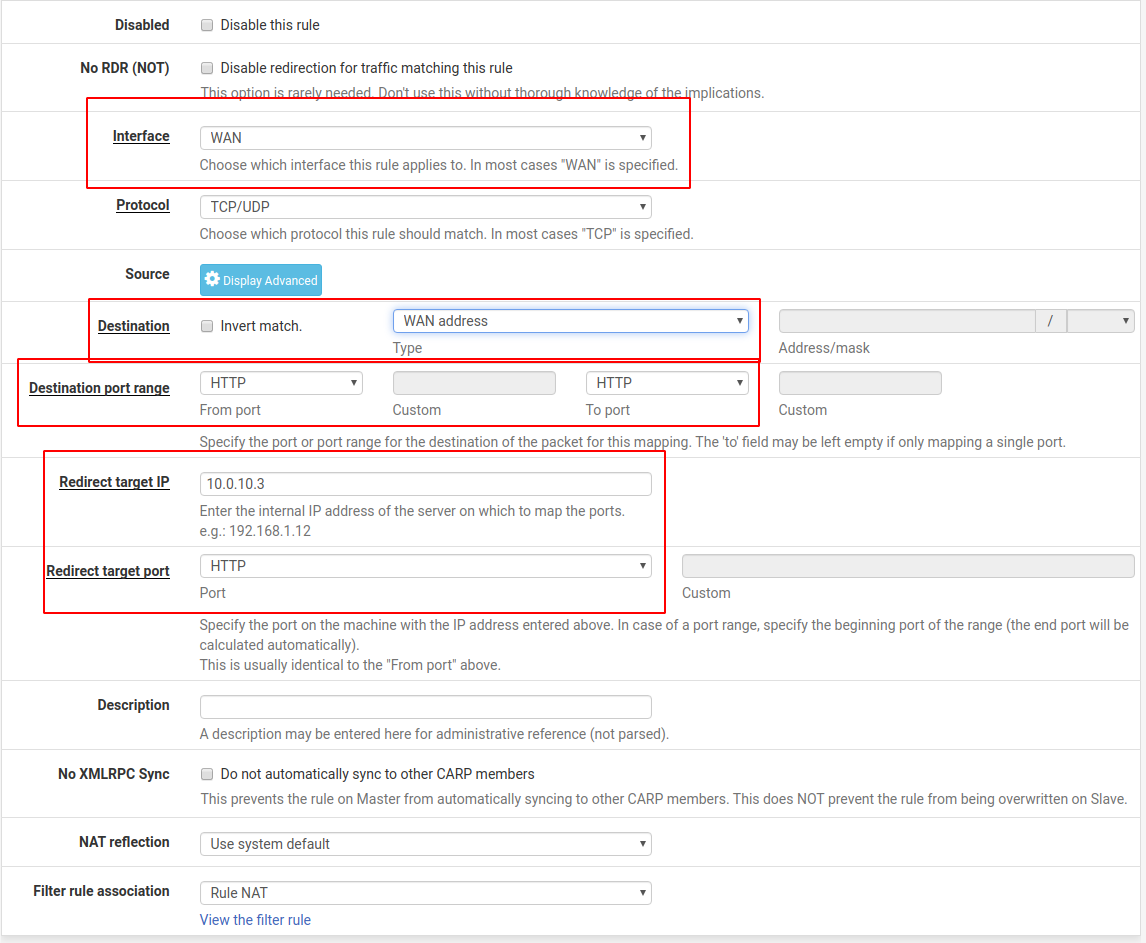Open the NAT reflection dropdown

coord(425,844)
